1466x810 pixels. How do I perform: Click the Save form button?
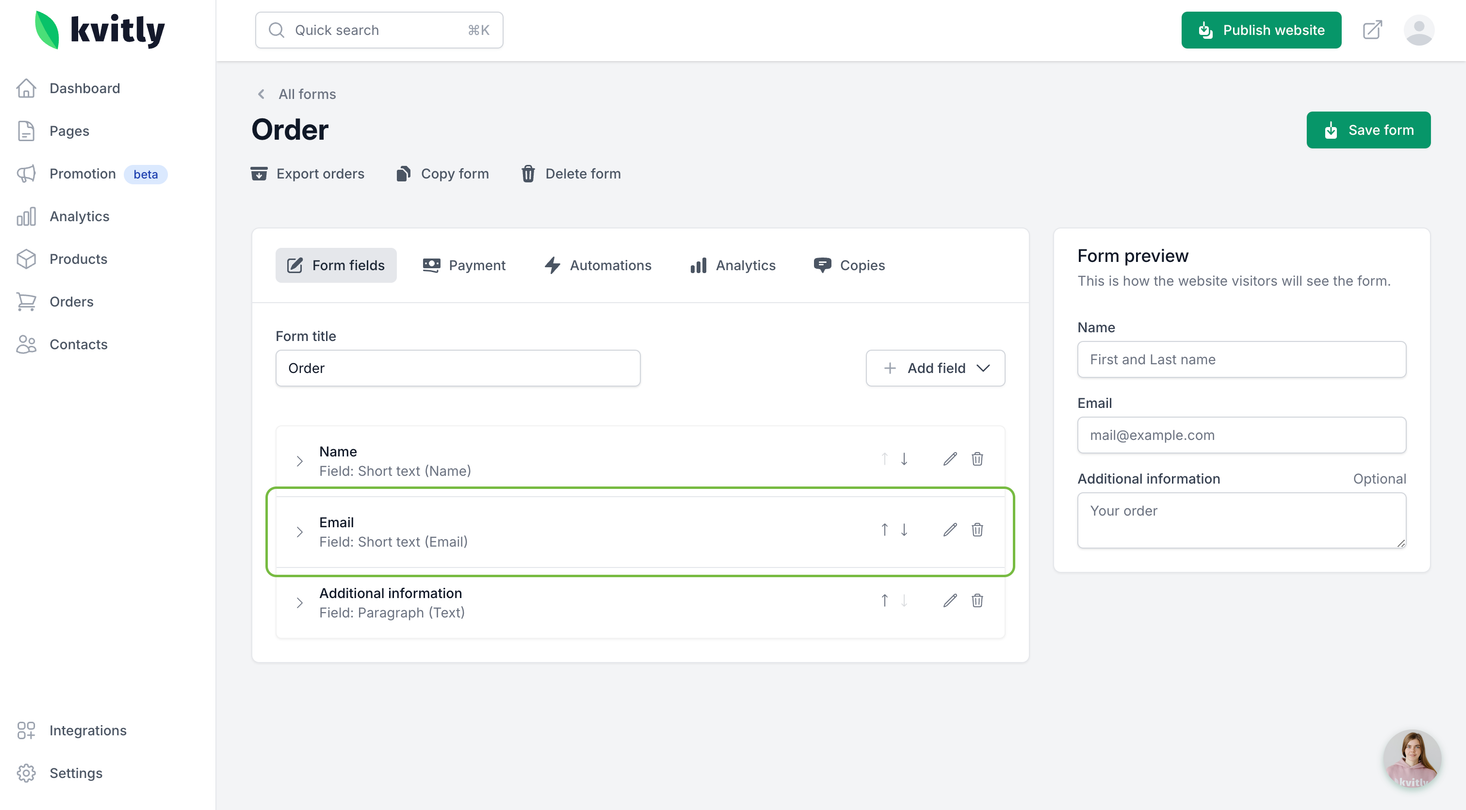coord(1368,130)
